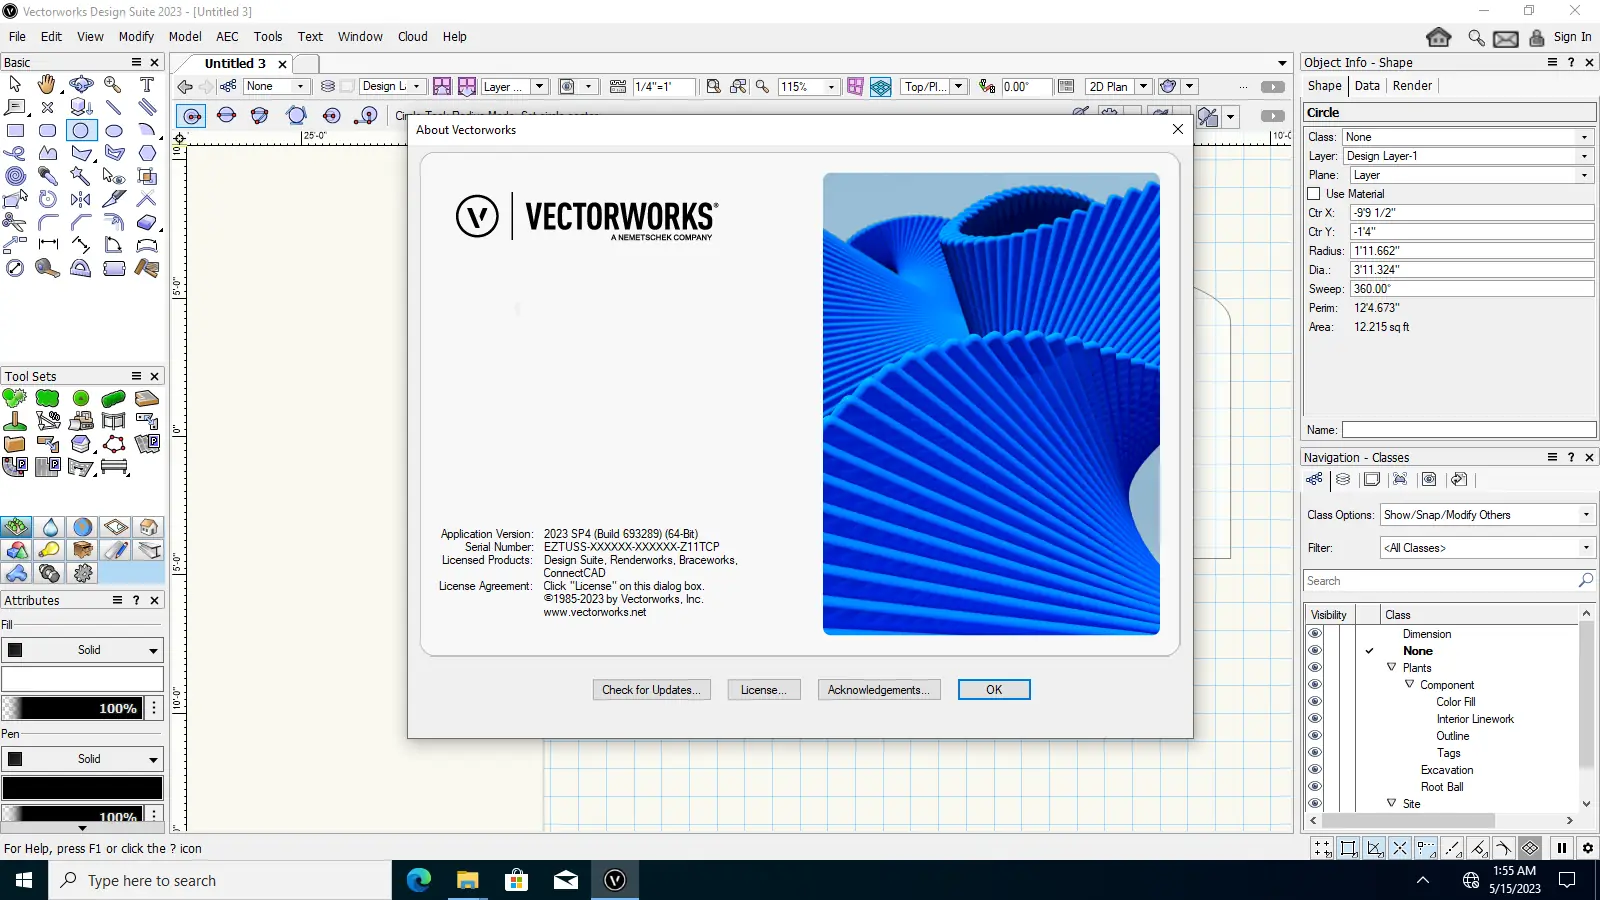The width and height of the screenshot is (1600, 900).
Task: Toggle visibility of Excavation class
Action: pyautogui.click(x=1315, y=770)
